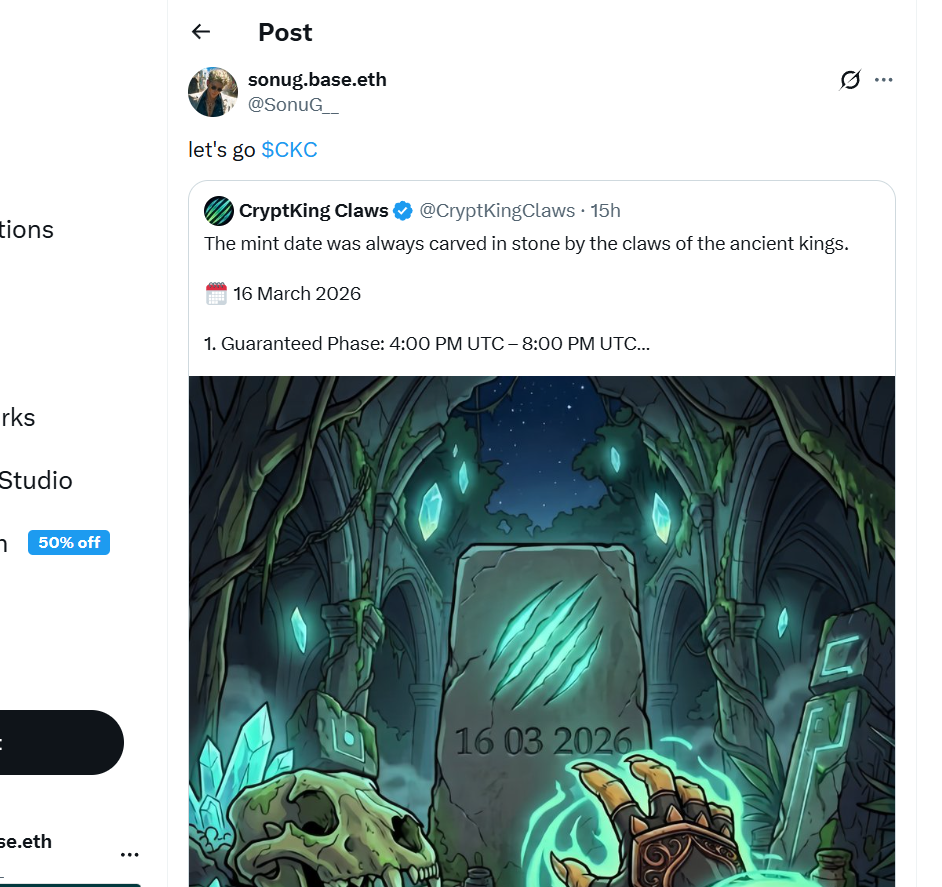The height and width of the screenshot is (887, 942).
Task: Select the 50% off premium badge
Action: 69,543
